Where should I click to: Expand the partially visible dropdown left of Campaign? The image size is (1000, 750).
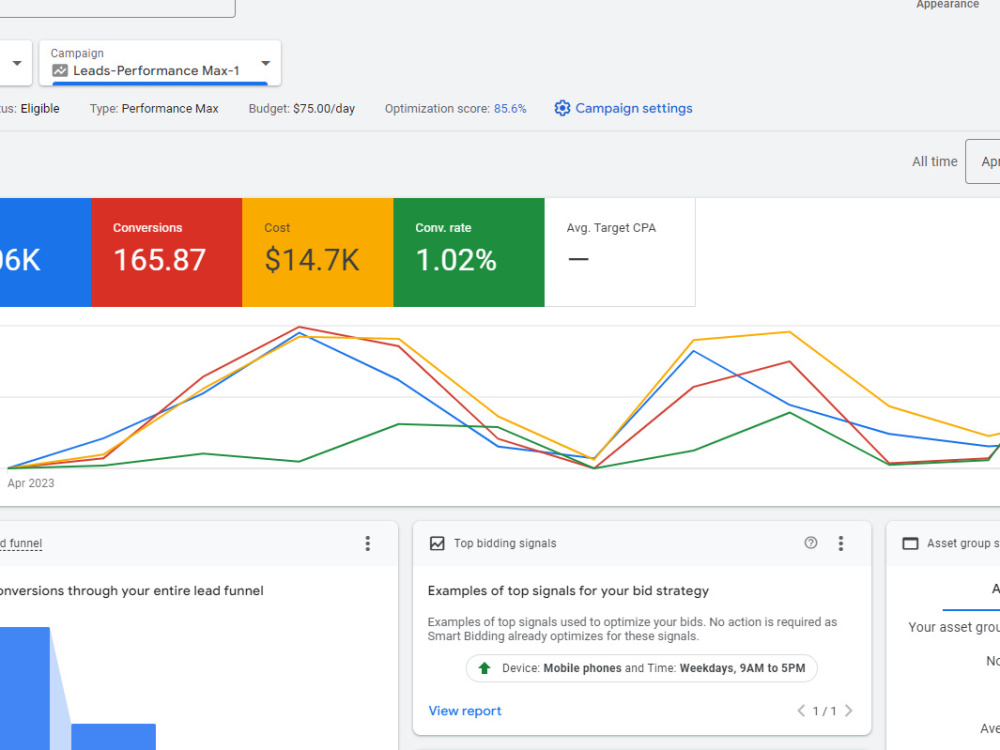(x=16, y=62)
